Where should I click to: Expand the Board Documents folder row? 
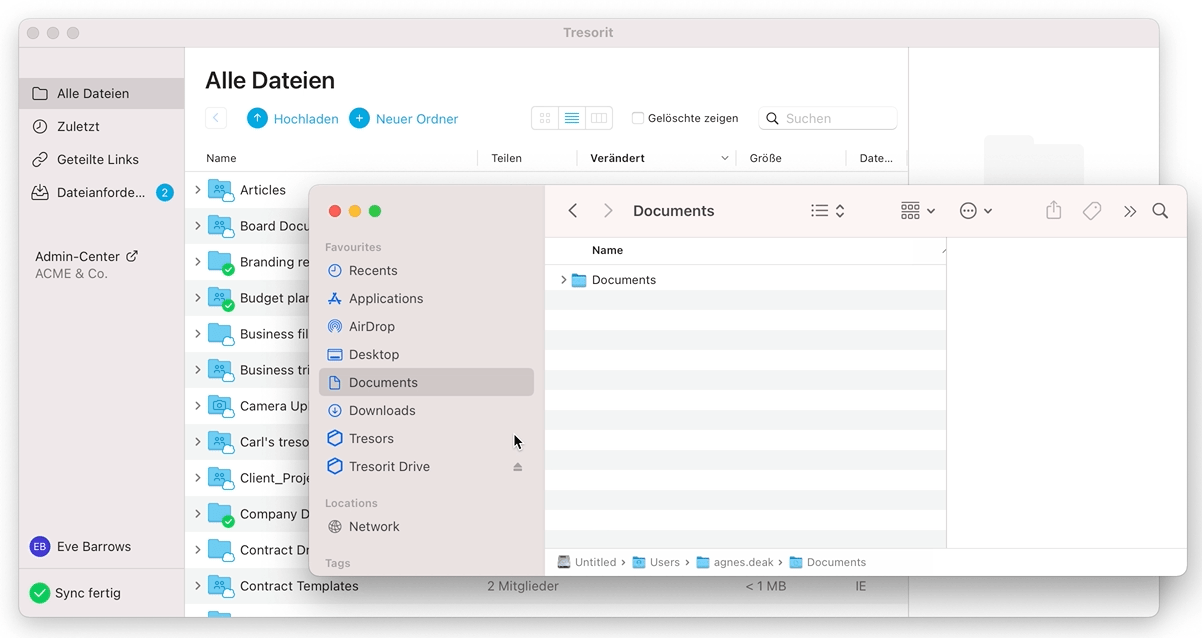(198, 226)
